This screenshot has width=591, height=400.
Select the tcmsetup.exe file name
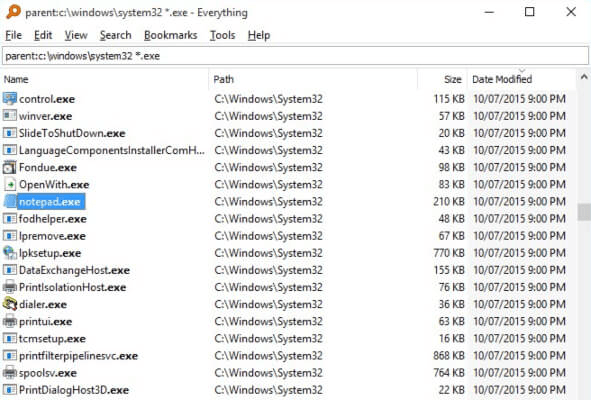[x=52, y=339]
